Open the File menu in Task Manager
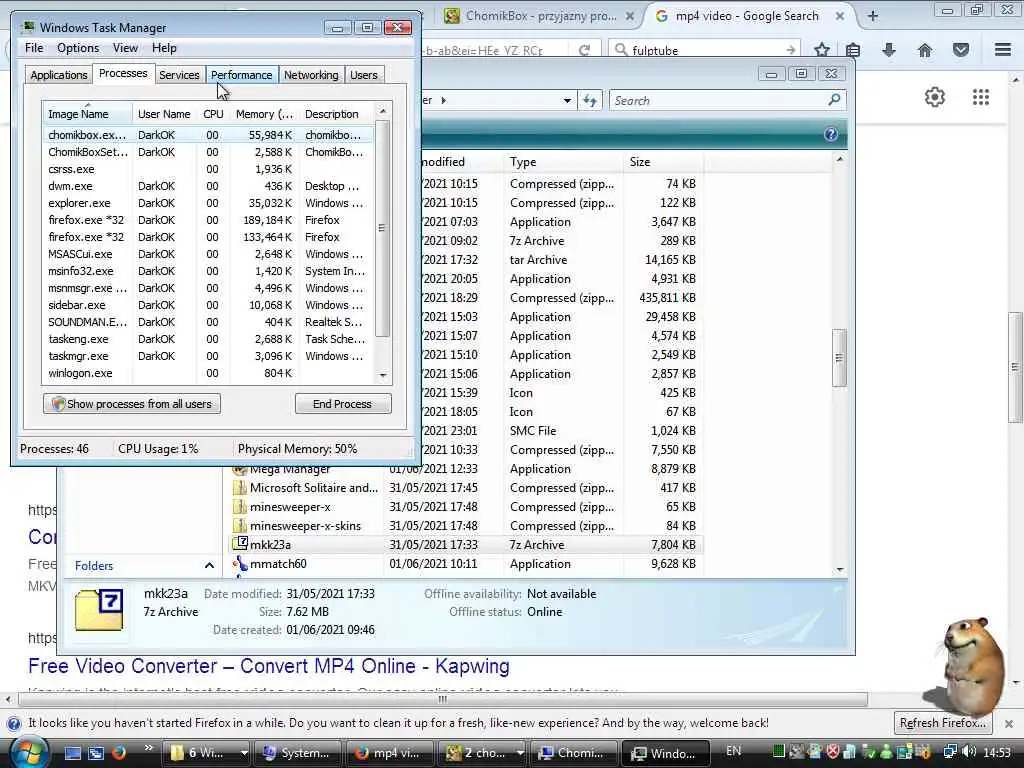The width and height of the screenshot is (1024, 768). point(34,48)
